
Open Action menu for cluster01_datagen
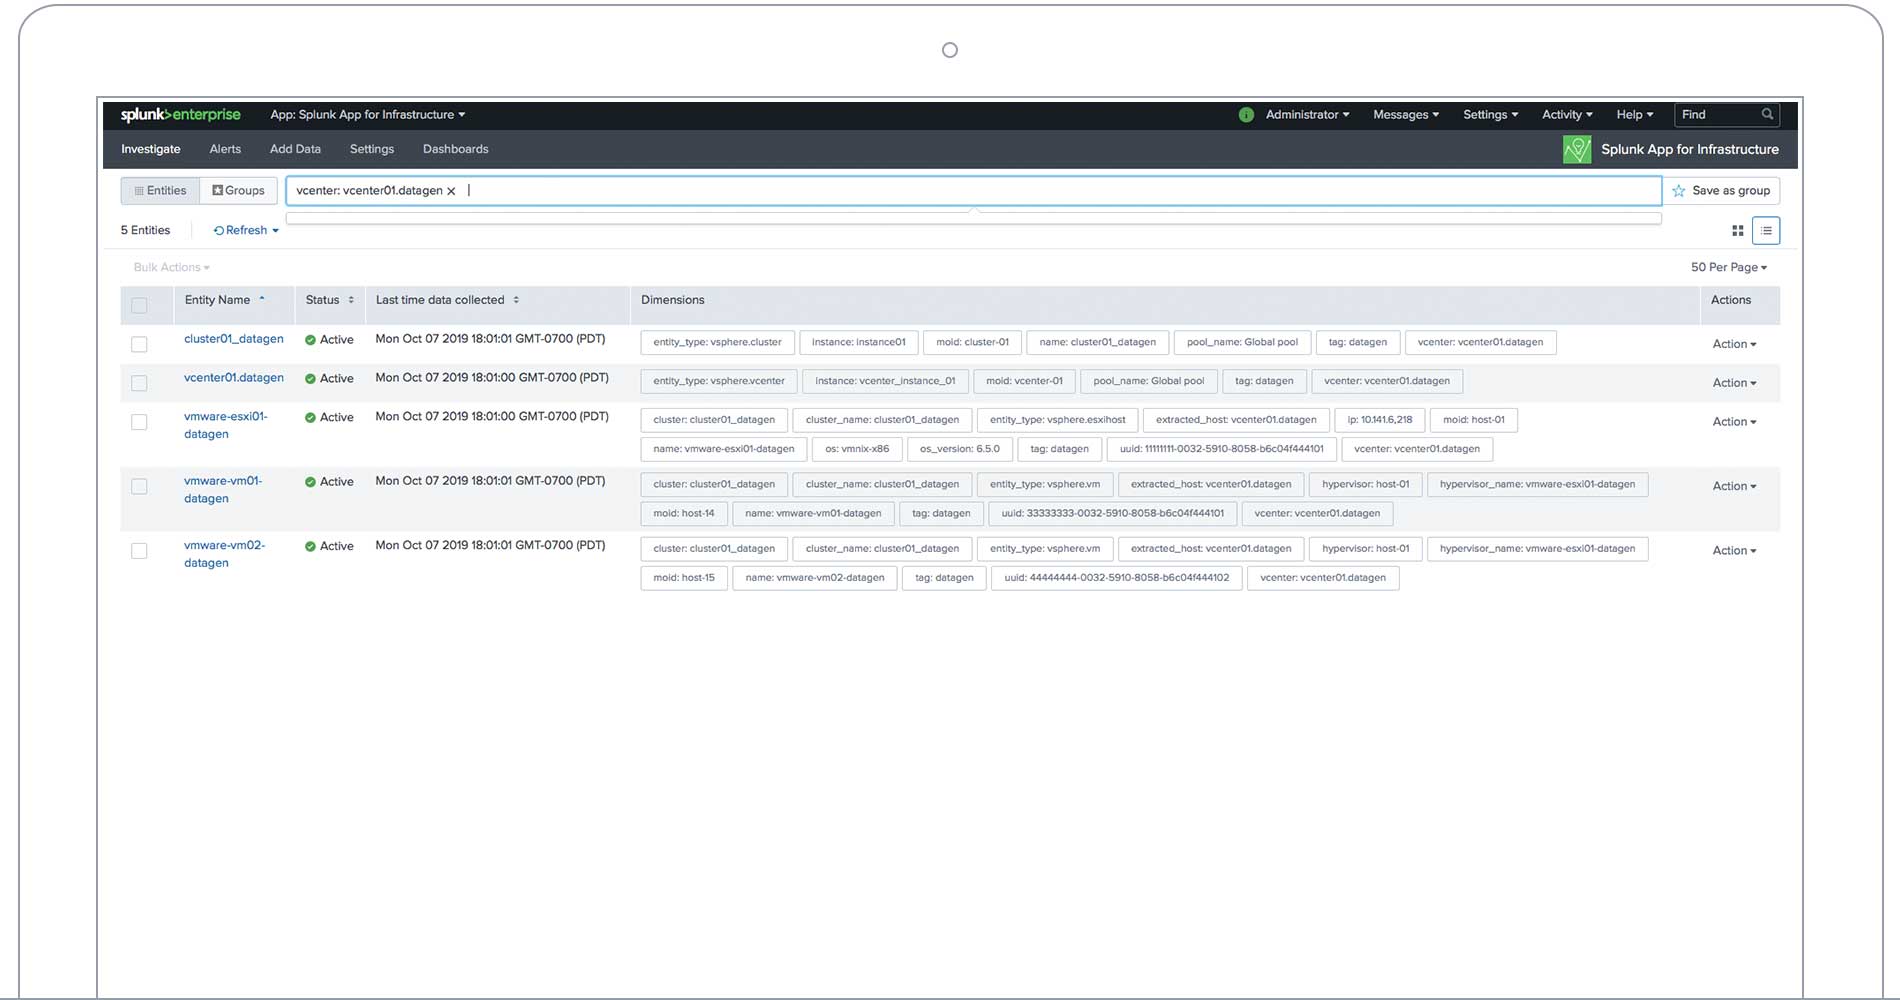1734,344
